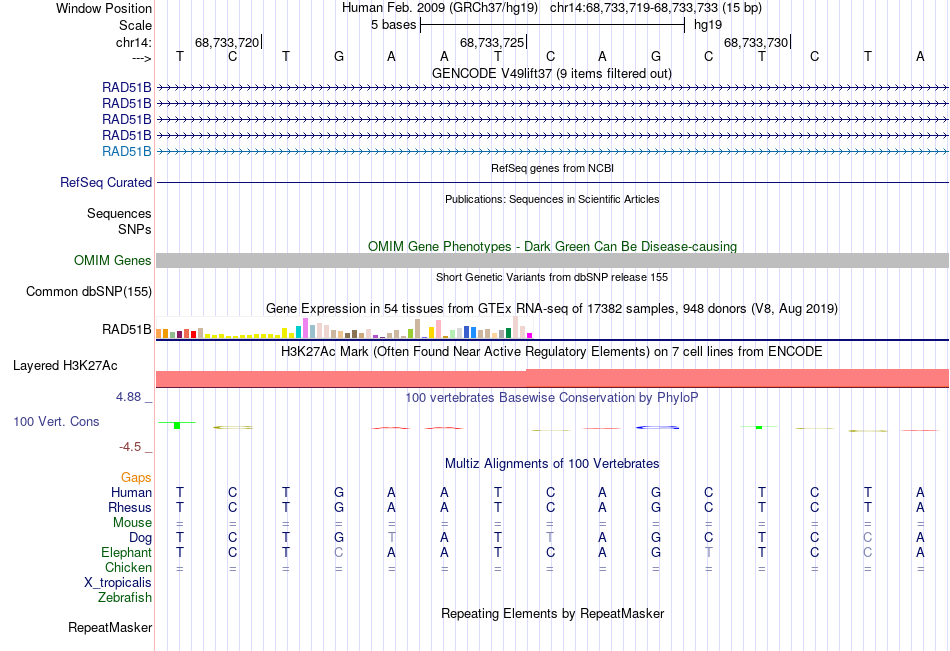
Task: Select the topmost RAD51B GENCODE transcript label
Action: (127, 87)
